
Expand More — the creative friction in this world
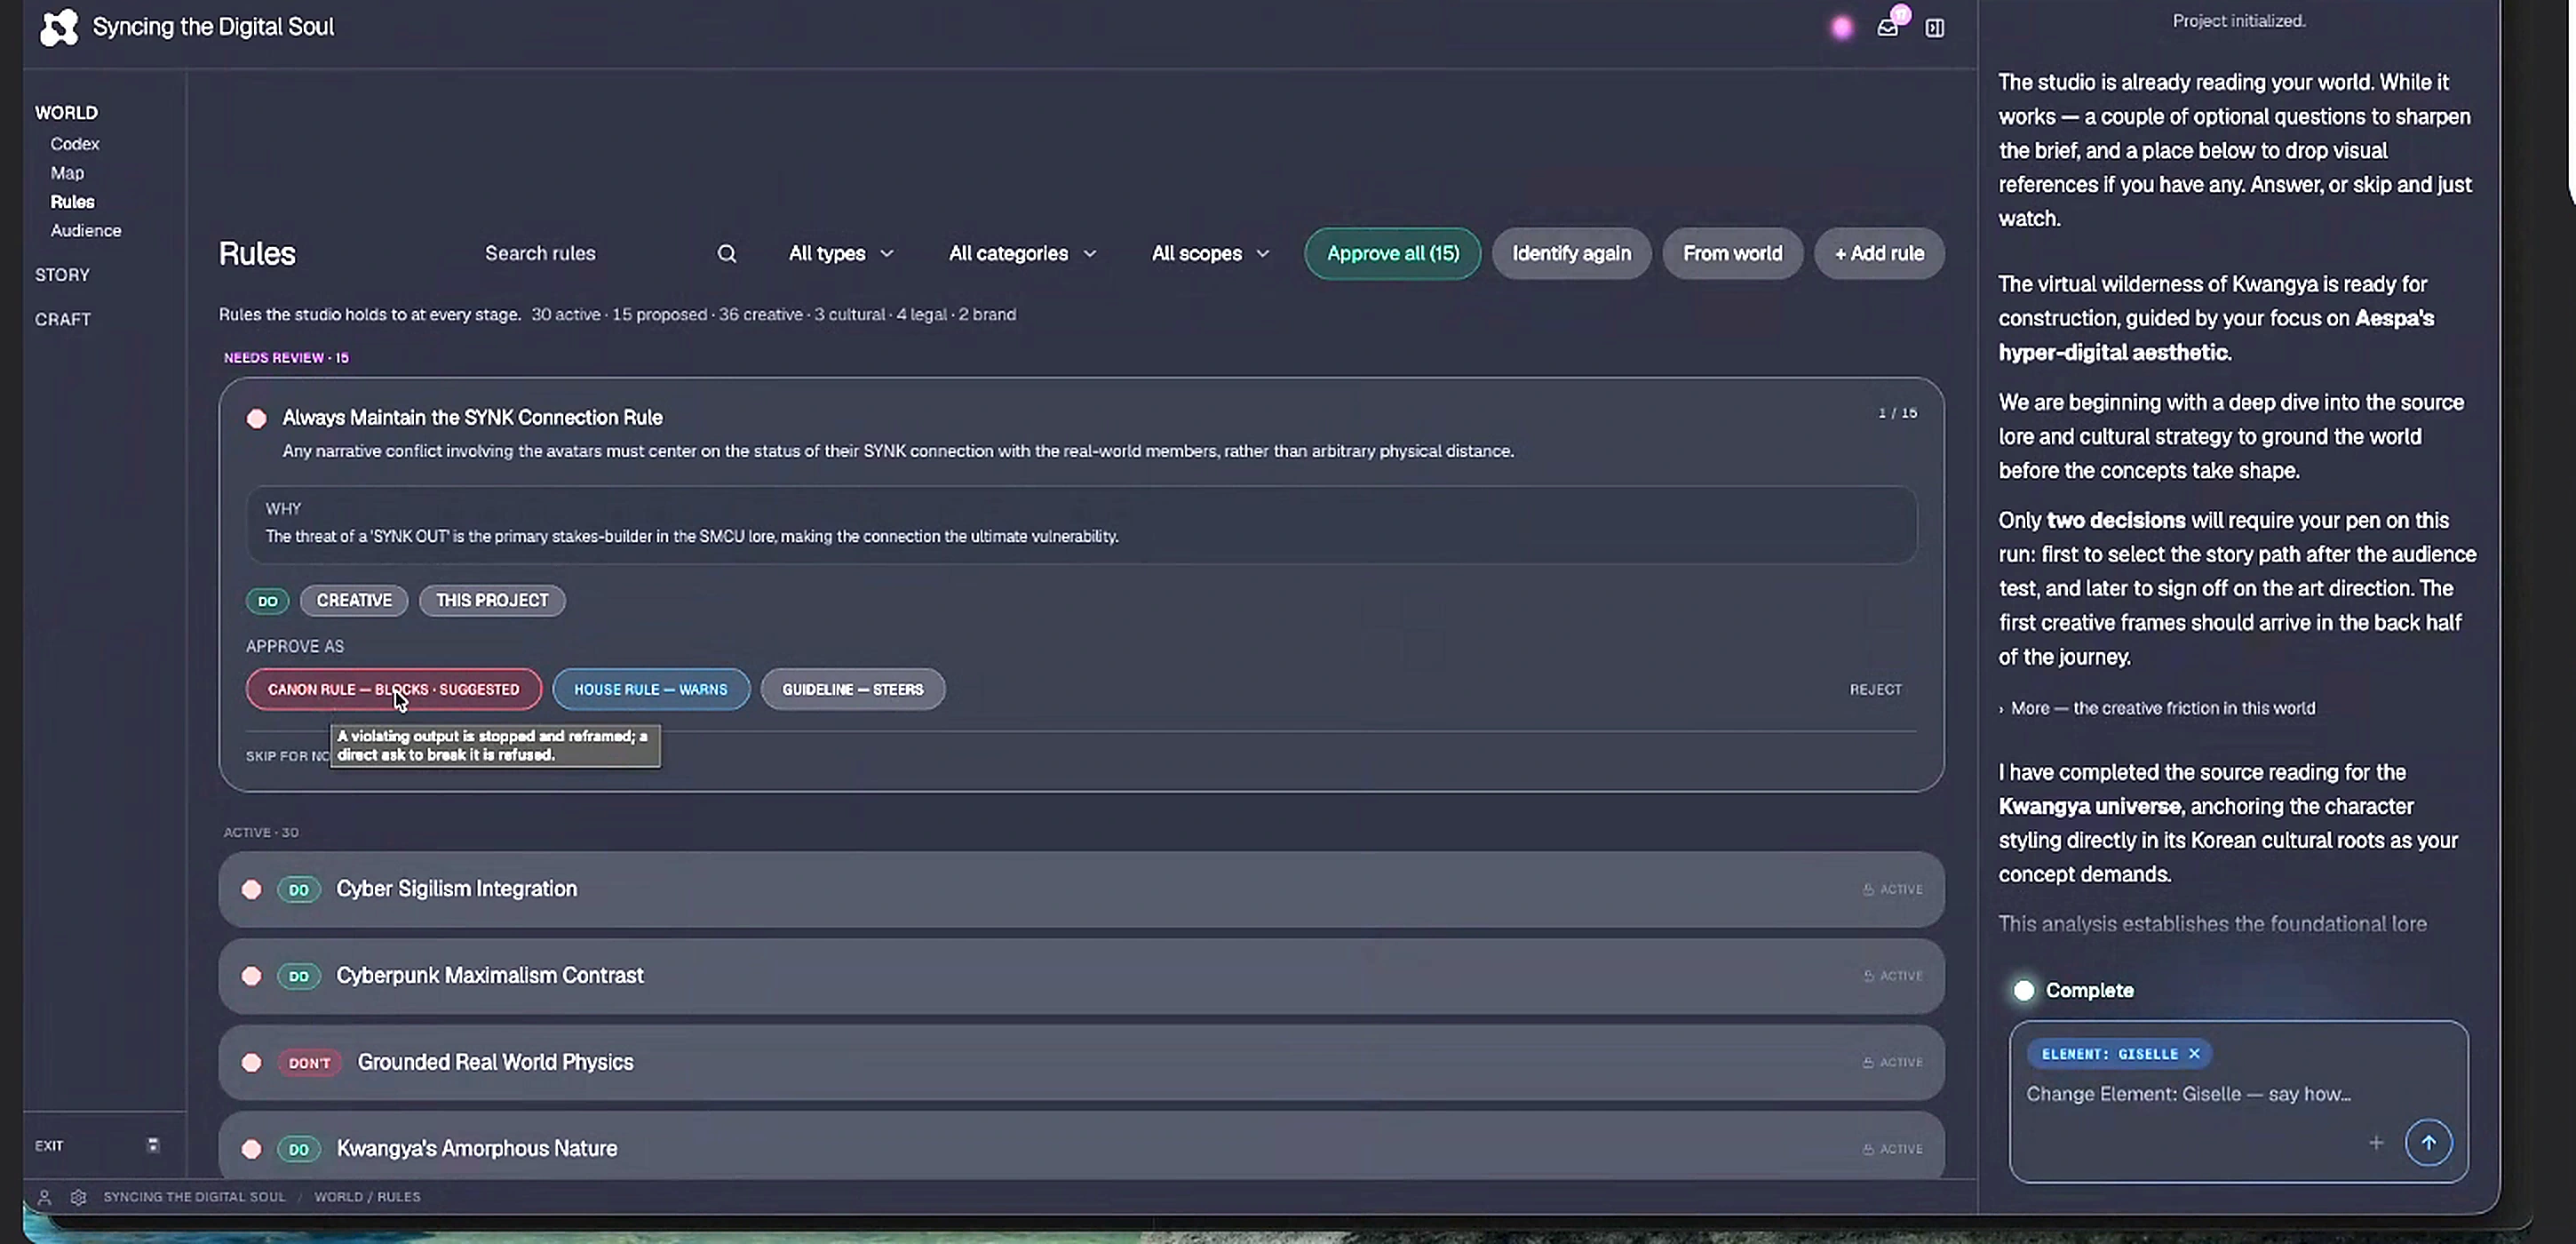[x=2157, y=708]
